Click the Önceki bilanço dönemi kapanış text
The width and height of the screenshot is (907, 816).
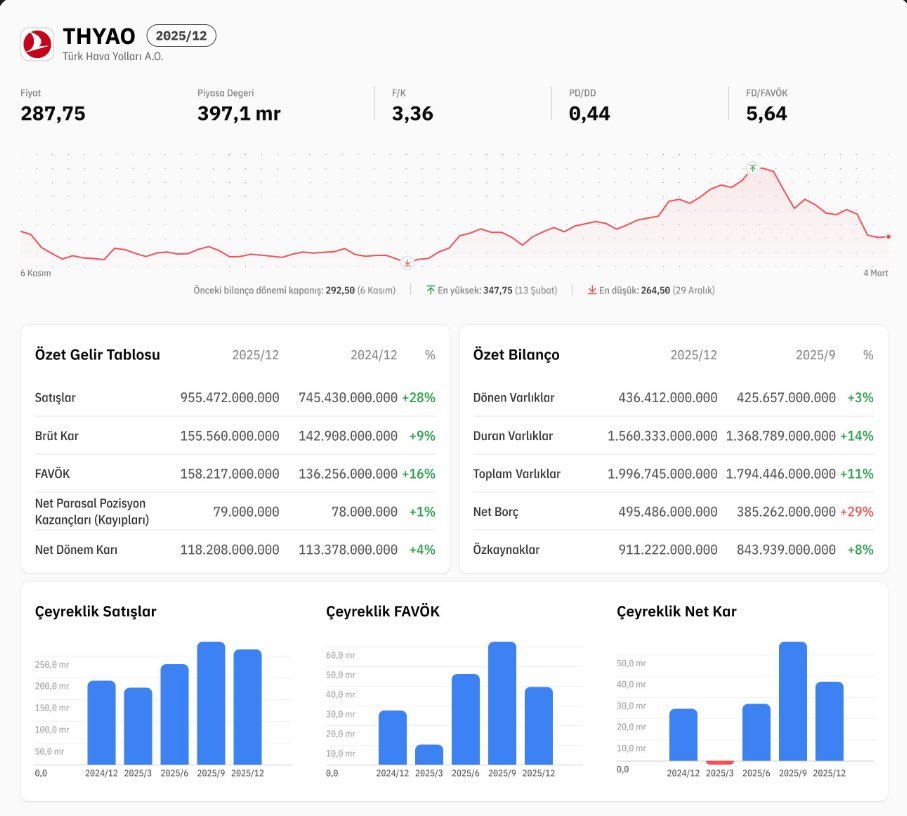pos(294,290)
